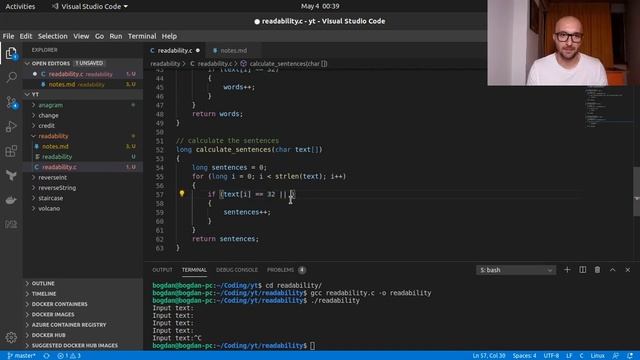This screenshot has height=360, width=640.
Task: Expand the Docker Hub section
Action: 83,335
